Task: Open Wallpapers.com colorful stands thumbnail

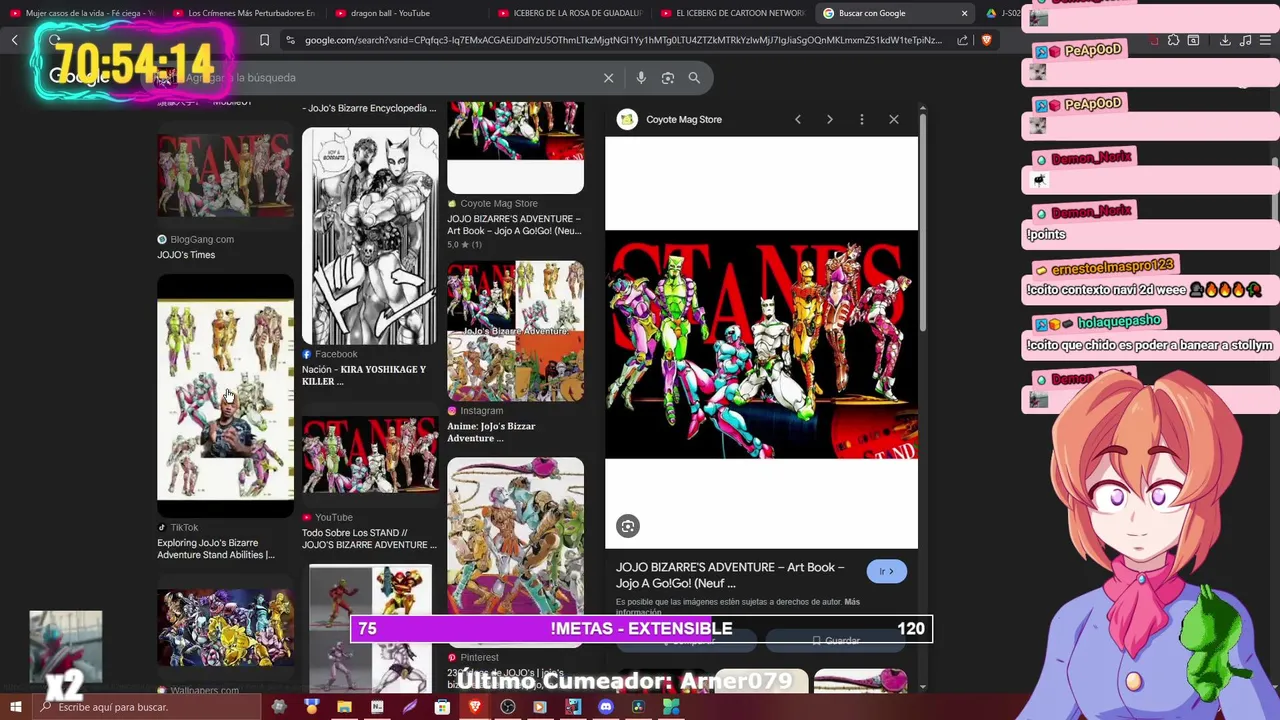Action: click(x=225, y=628)
